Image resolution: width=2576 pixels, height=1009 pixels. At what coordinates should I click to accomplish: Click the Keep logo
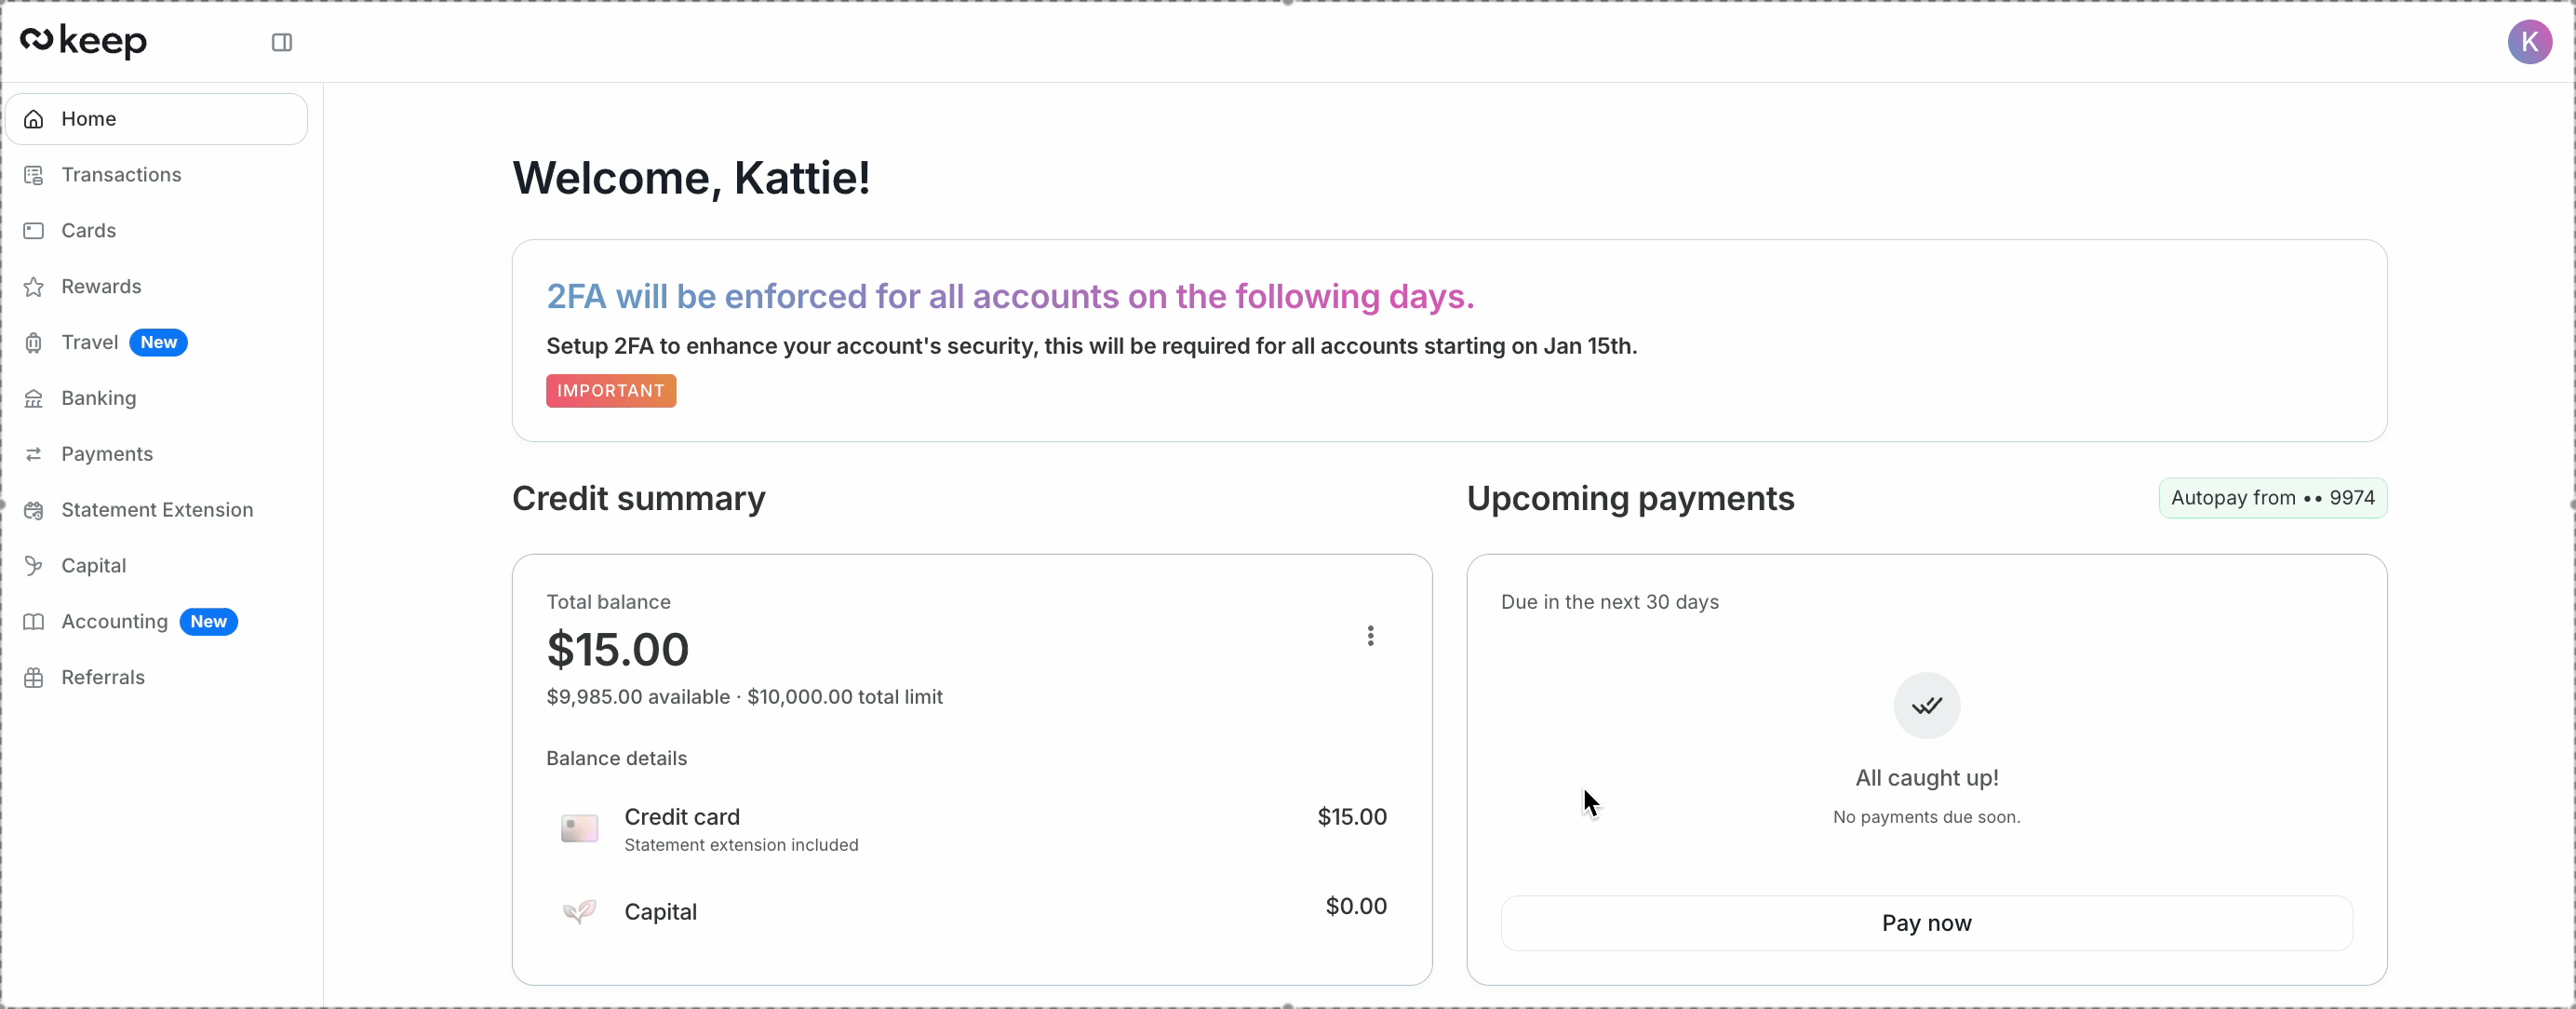click(x=84, y=41)
